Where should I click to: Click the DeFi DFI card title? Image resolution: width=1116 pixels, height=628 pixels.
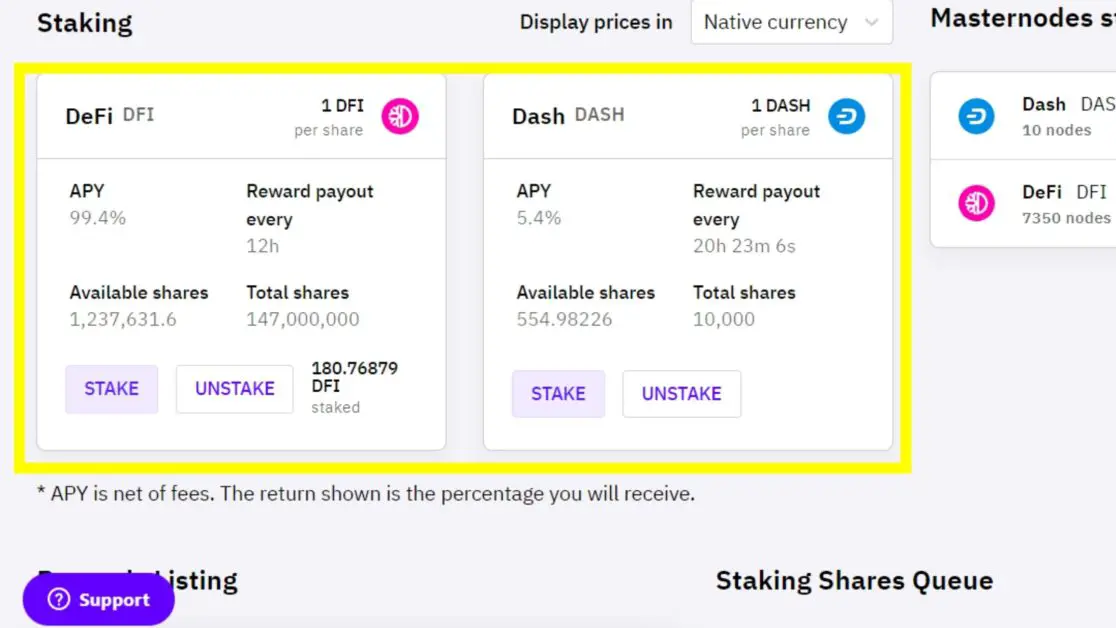coord(110,115)
